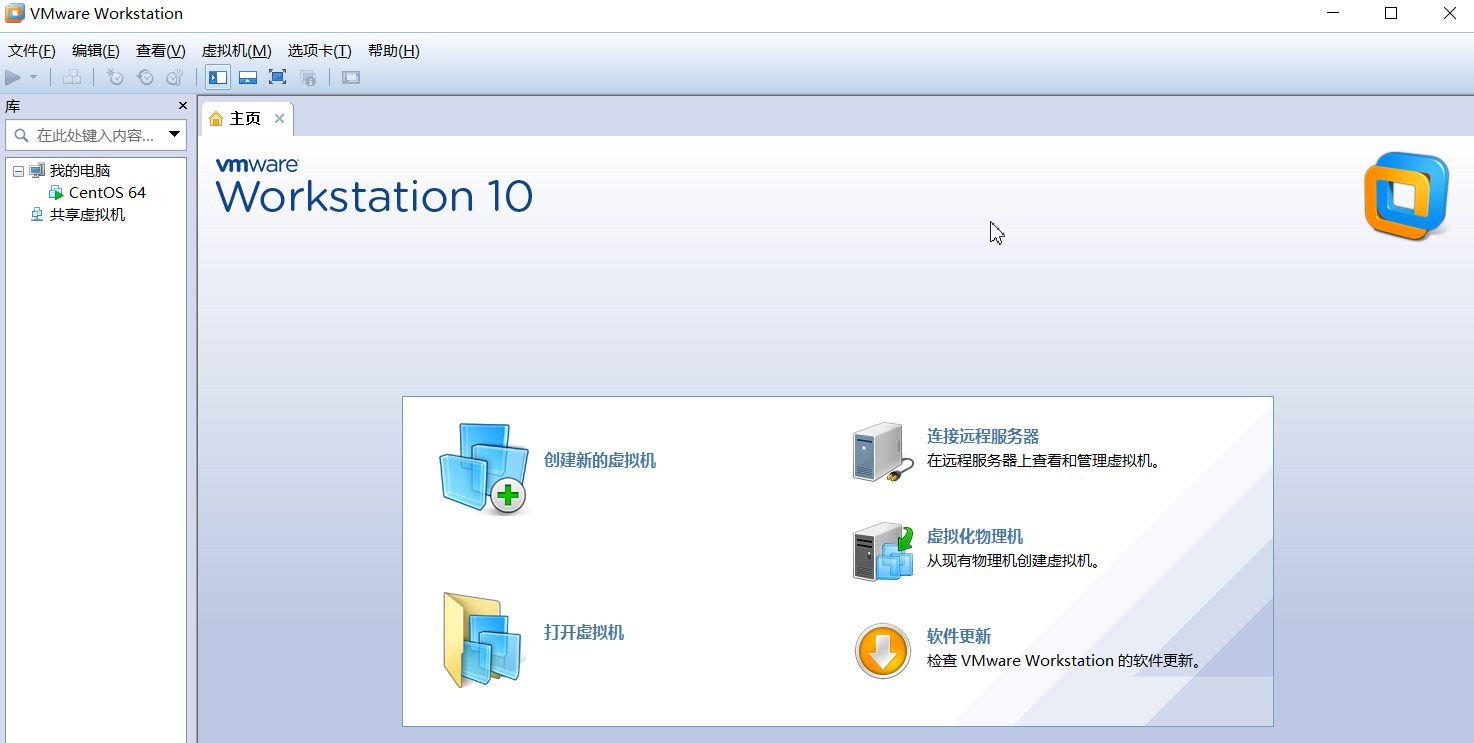Click the 打开虚拟机 link
Screen dimensions: 1474x743
tap(584, 632)
